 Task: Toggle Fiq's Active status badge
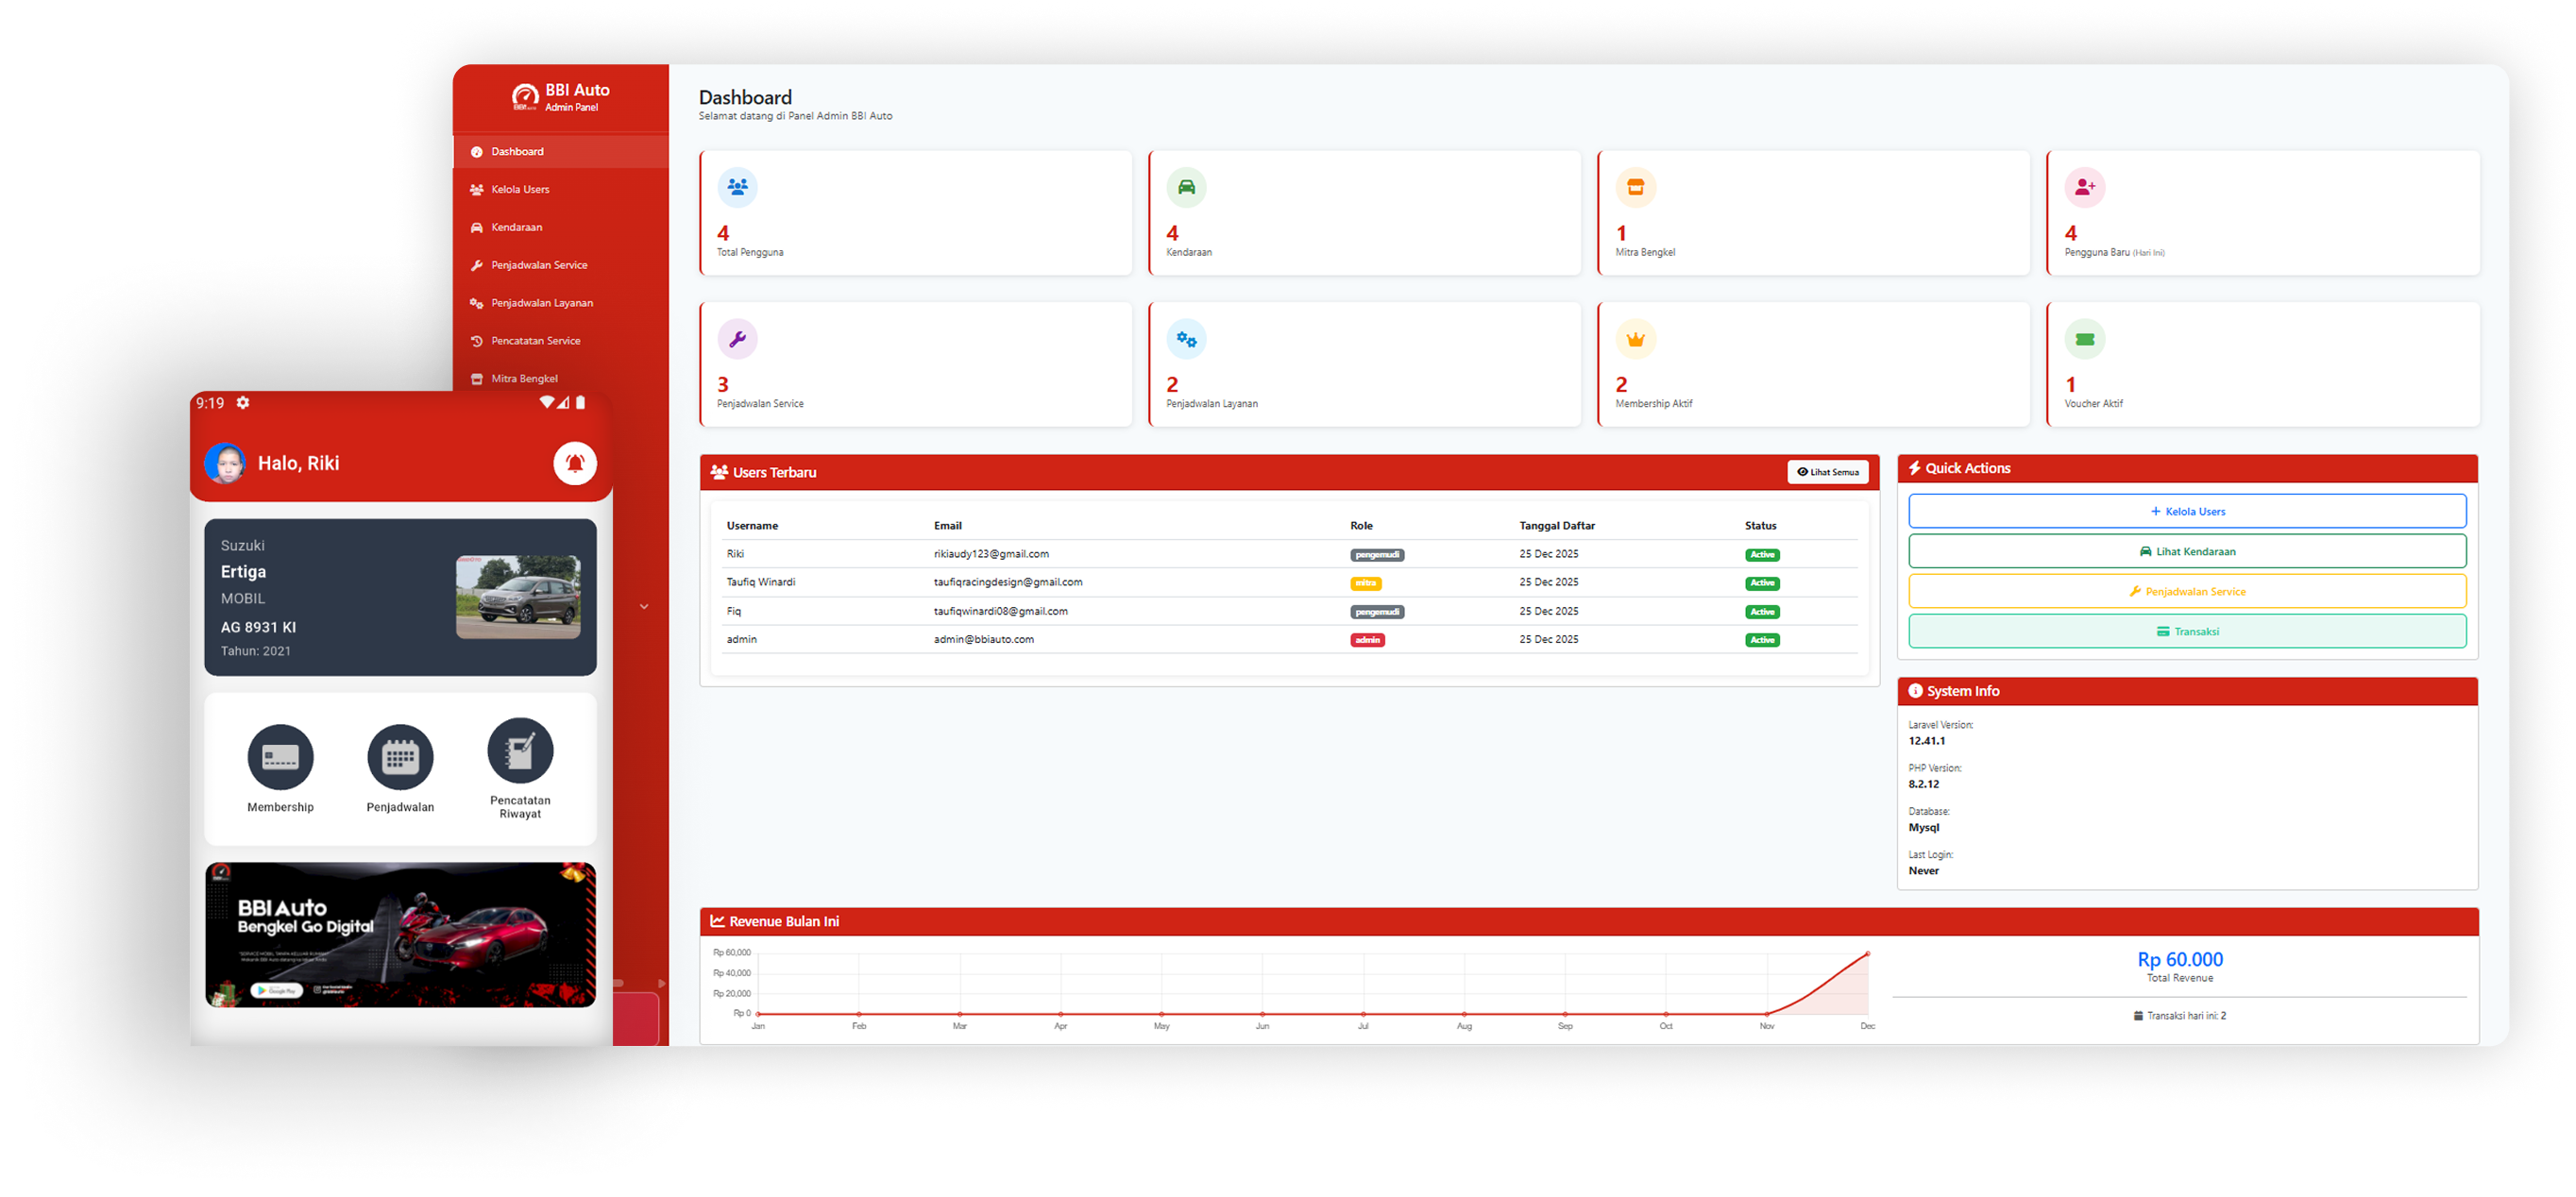pos(1762,611)
